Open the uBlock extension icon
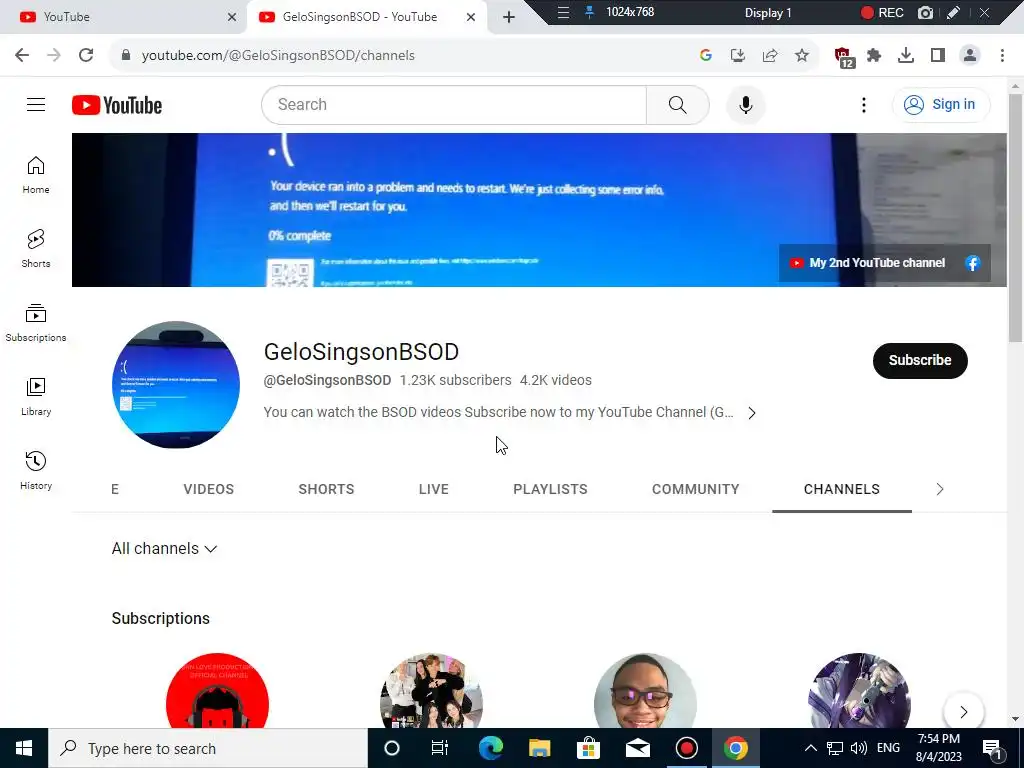The width and height of the screenshot is (1024, 768). tap(843, 57)
